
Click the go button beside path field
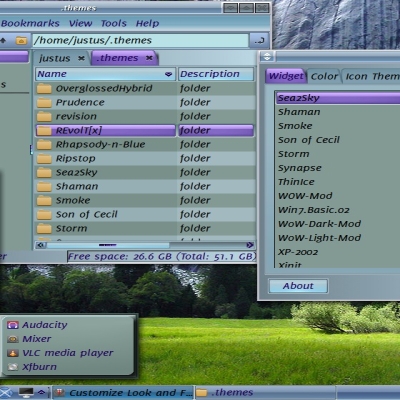click(x=259, y=40)
